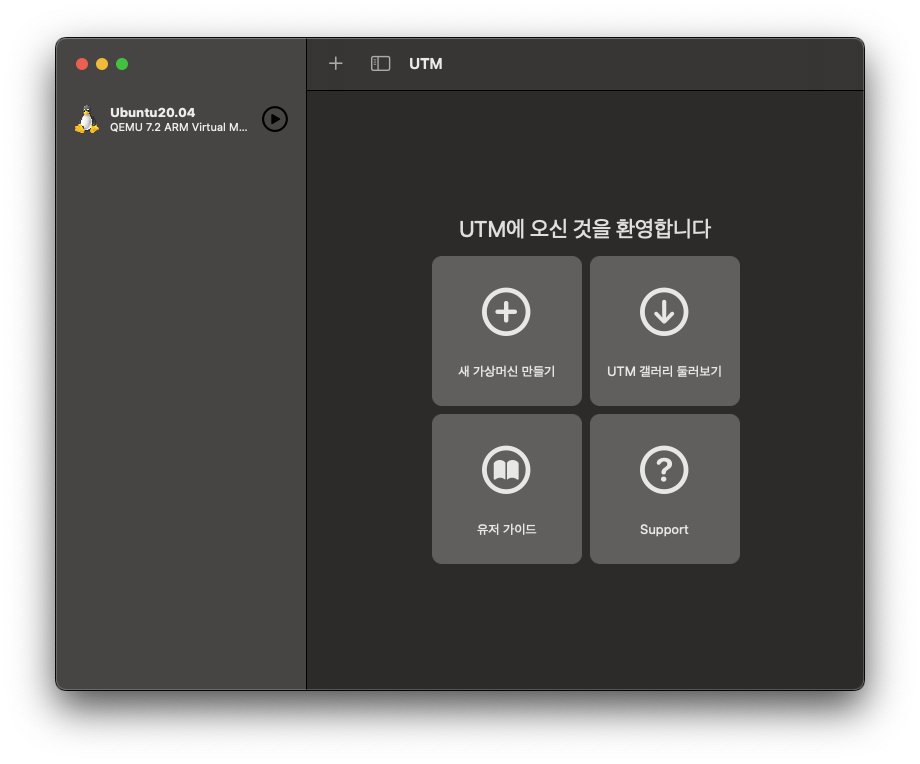Toggle the sidebar visibility icon
This screenshot has width=920, height=764.
[380, 63]
